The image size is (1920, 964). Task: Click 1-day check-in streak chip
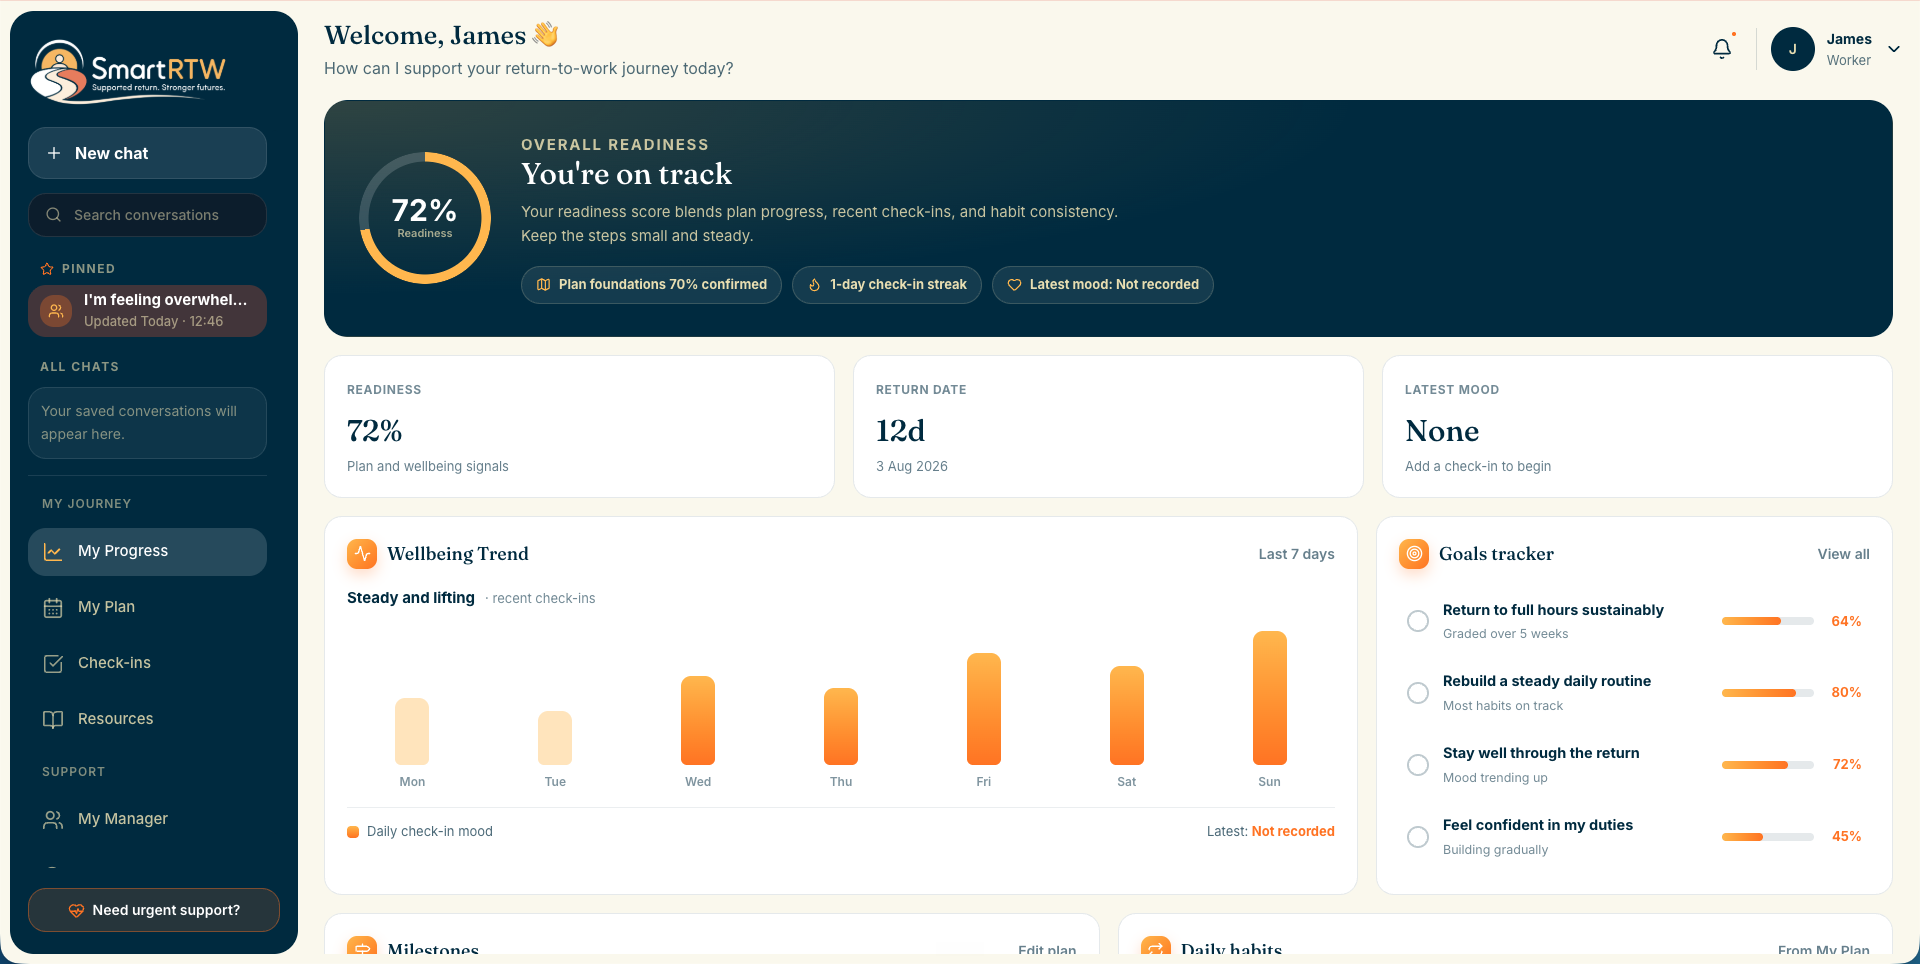[887, 285]
